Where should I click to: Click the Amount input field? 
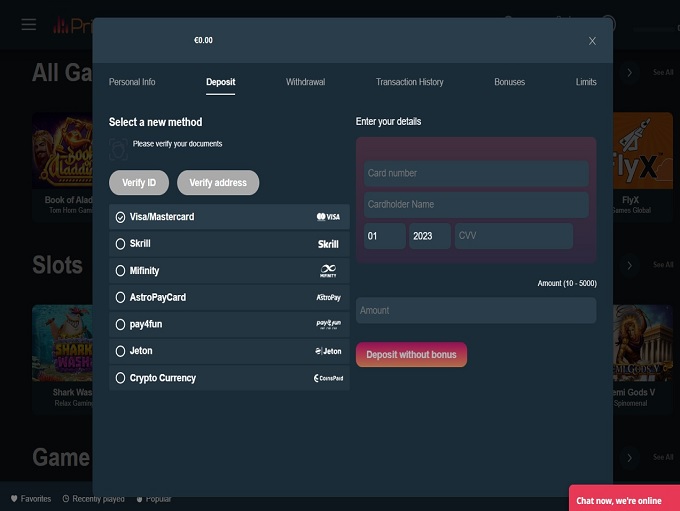(x=476, y=311)
